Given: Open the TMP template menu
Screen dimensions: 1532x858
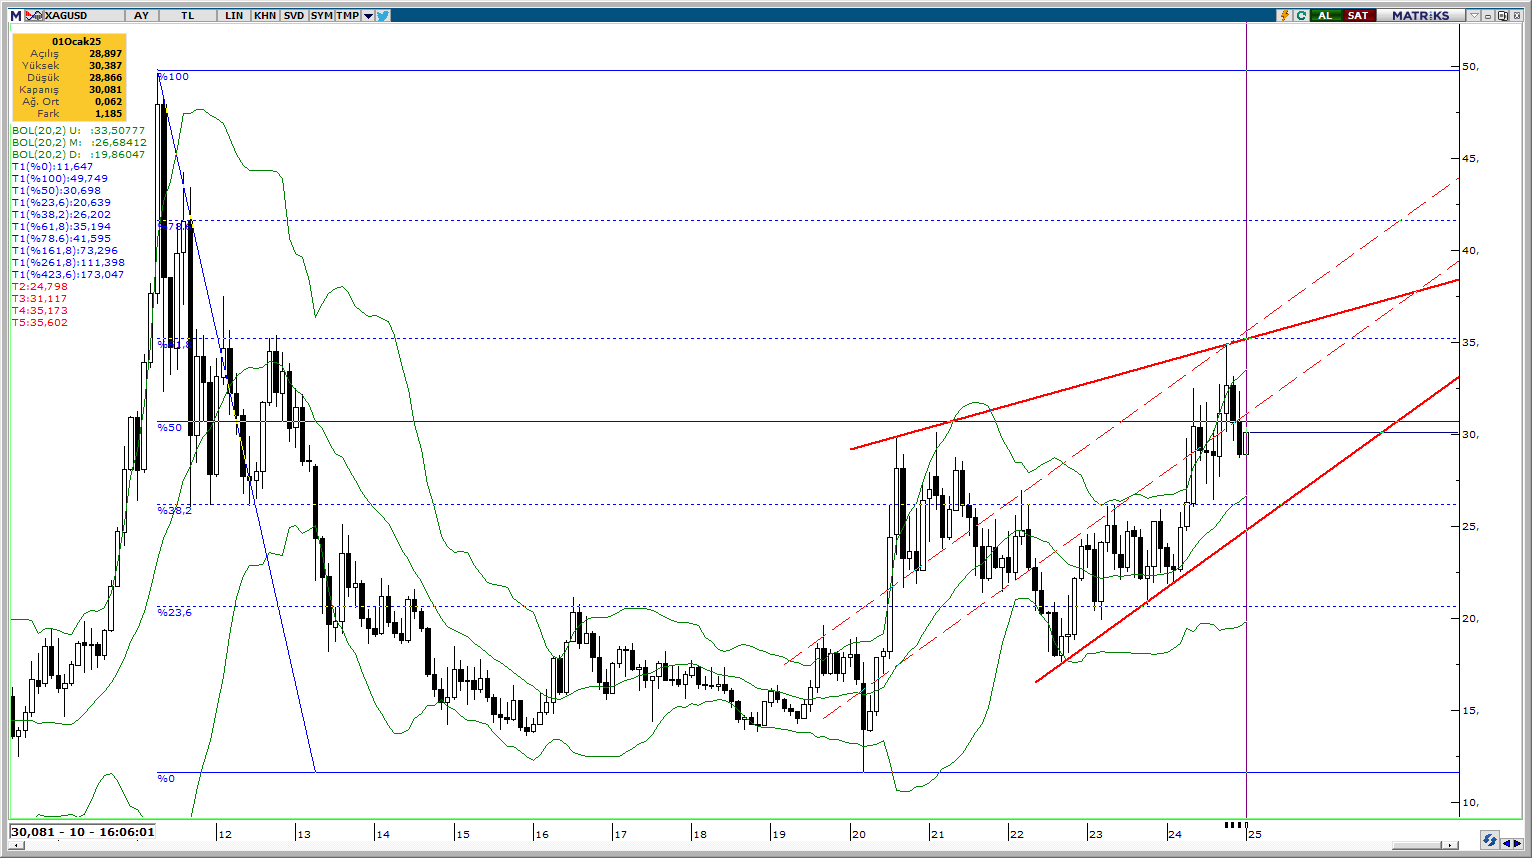Looking at the screenshot, I should point(348,16).
